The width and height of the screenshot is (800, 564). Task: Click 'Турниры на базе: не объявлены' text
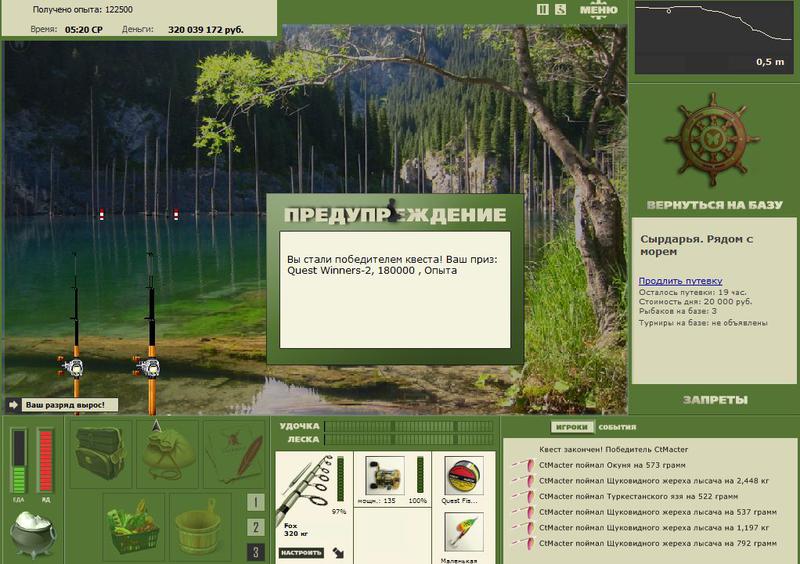coord(703,323)
